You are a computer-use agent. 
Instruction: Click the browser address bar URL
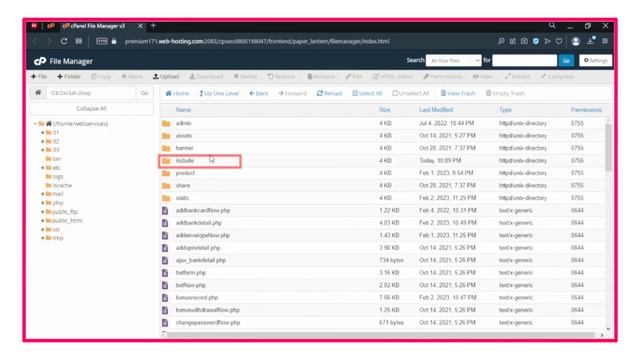pos(257,41)
